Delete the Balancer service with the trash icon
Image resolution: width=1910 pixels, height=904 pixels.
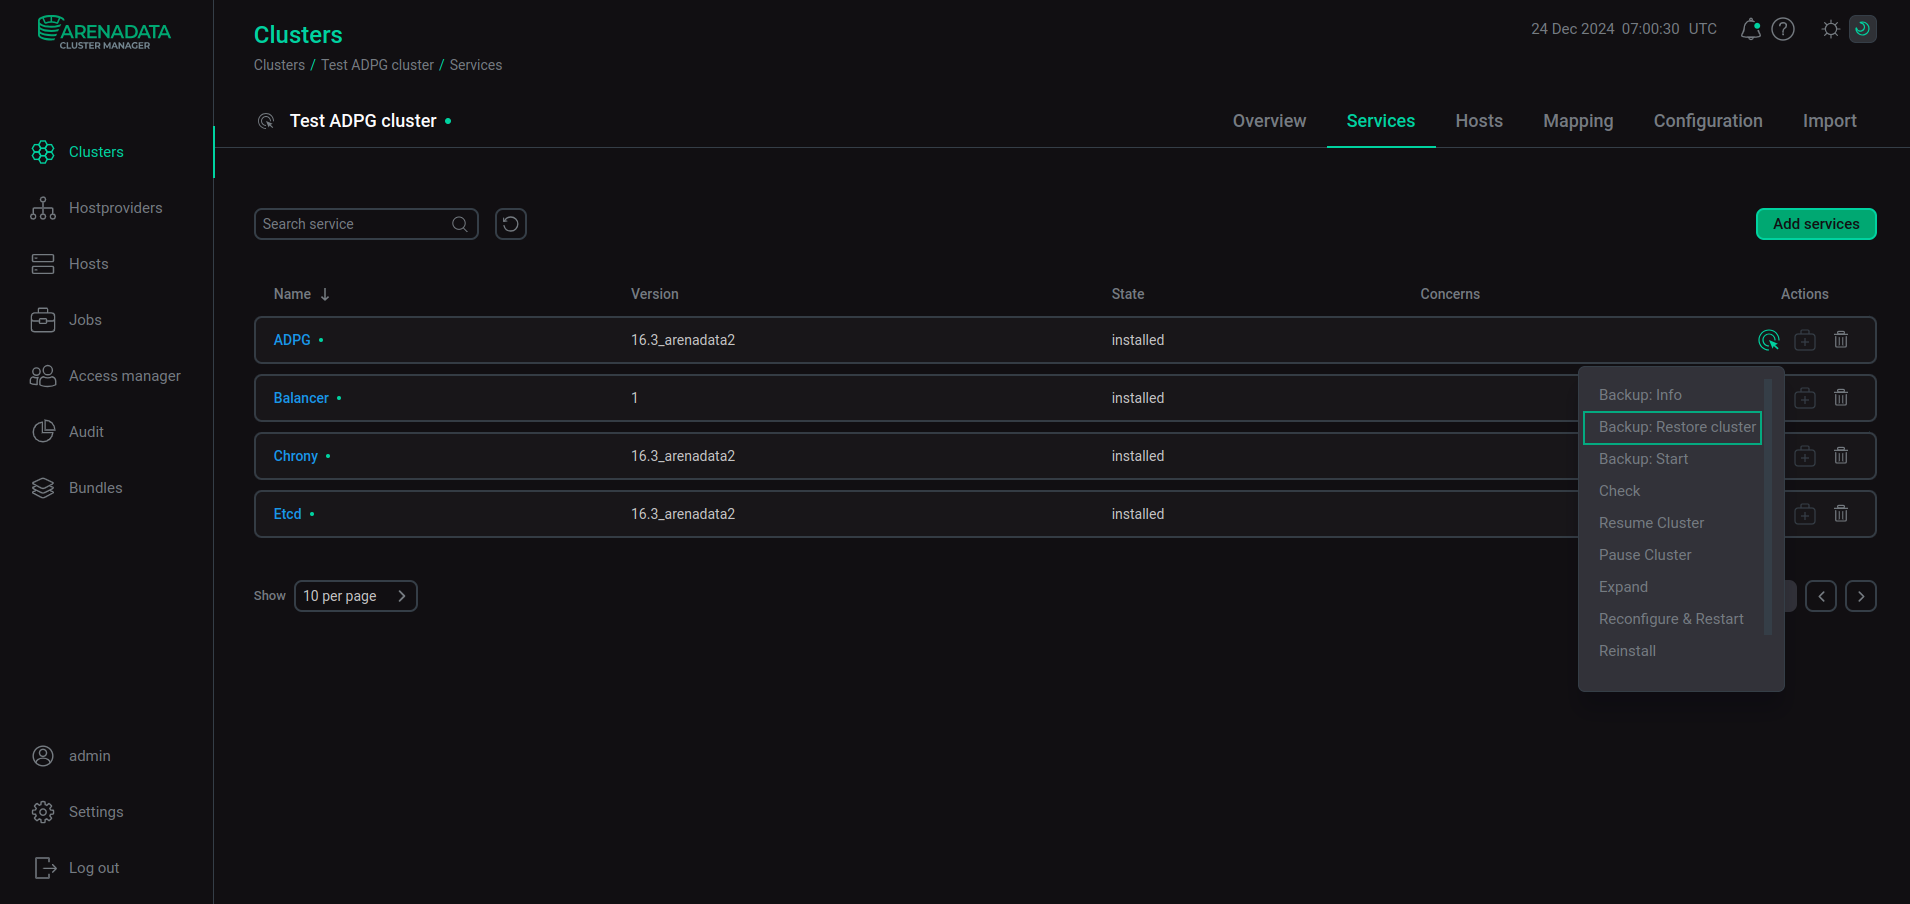(x=1841, y=398)
